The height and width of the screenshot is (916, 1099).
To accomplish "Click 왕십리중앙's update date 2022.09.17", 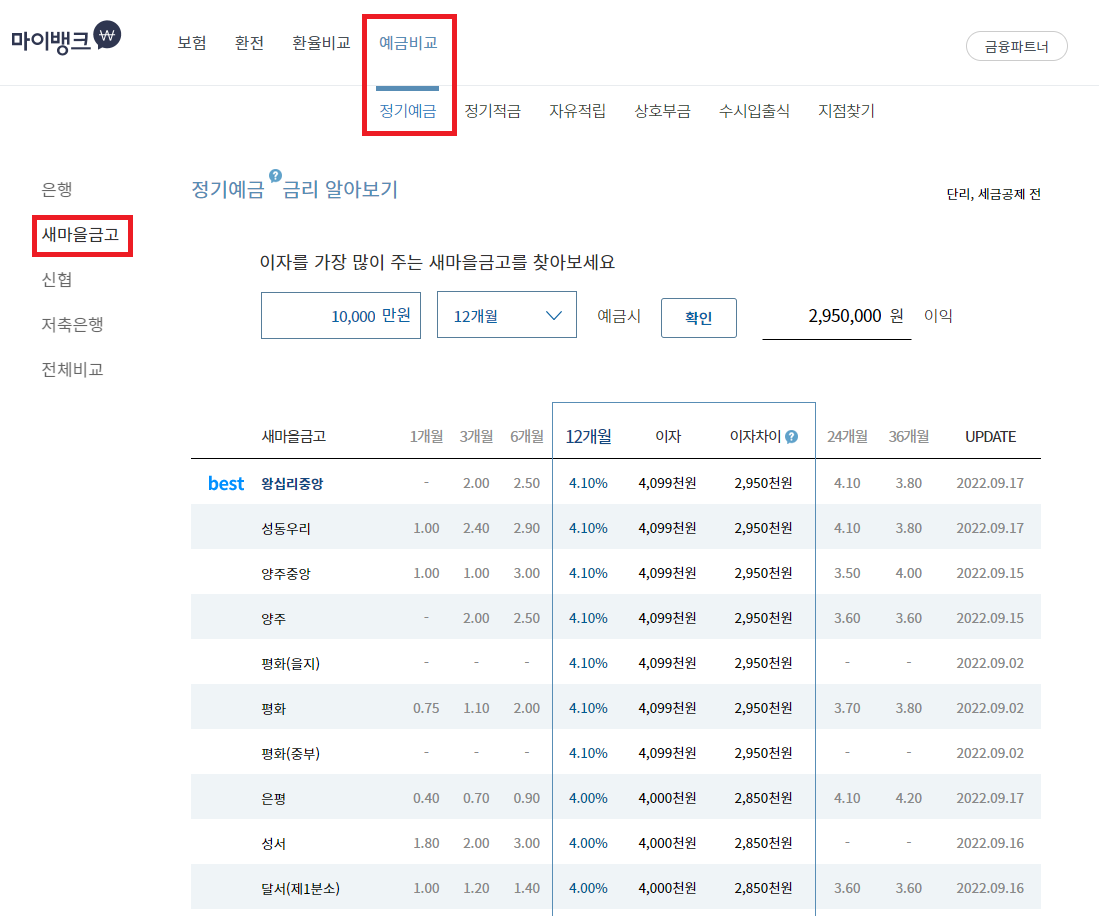I will click(x=990, y=484).
